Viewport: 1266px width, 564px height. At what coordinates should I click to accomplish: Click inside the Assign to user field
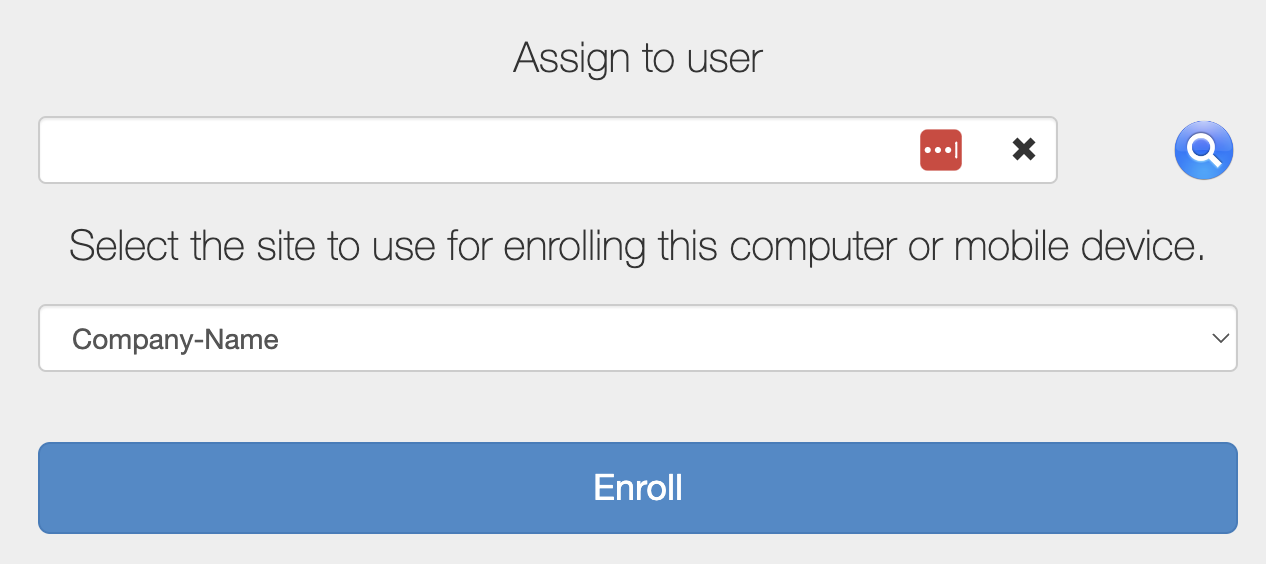[470, 150]
